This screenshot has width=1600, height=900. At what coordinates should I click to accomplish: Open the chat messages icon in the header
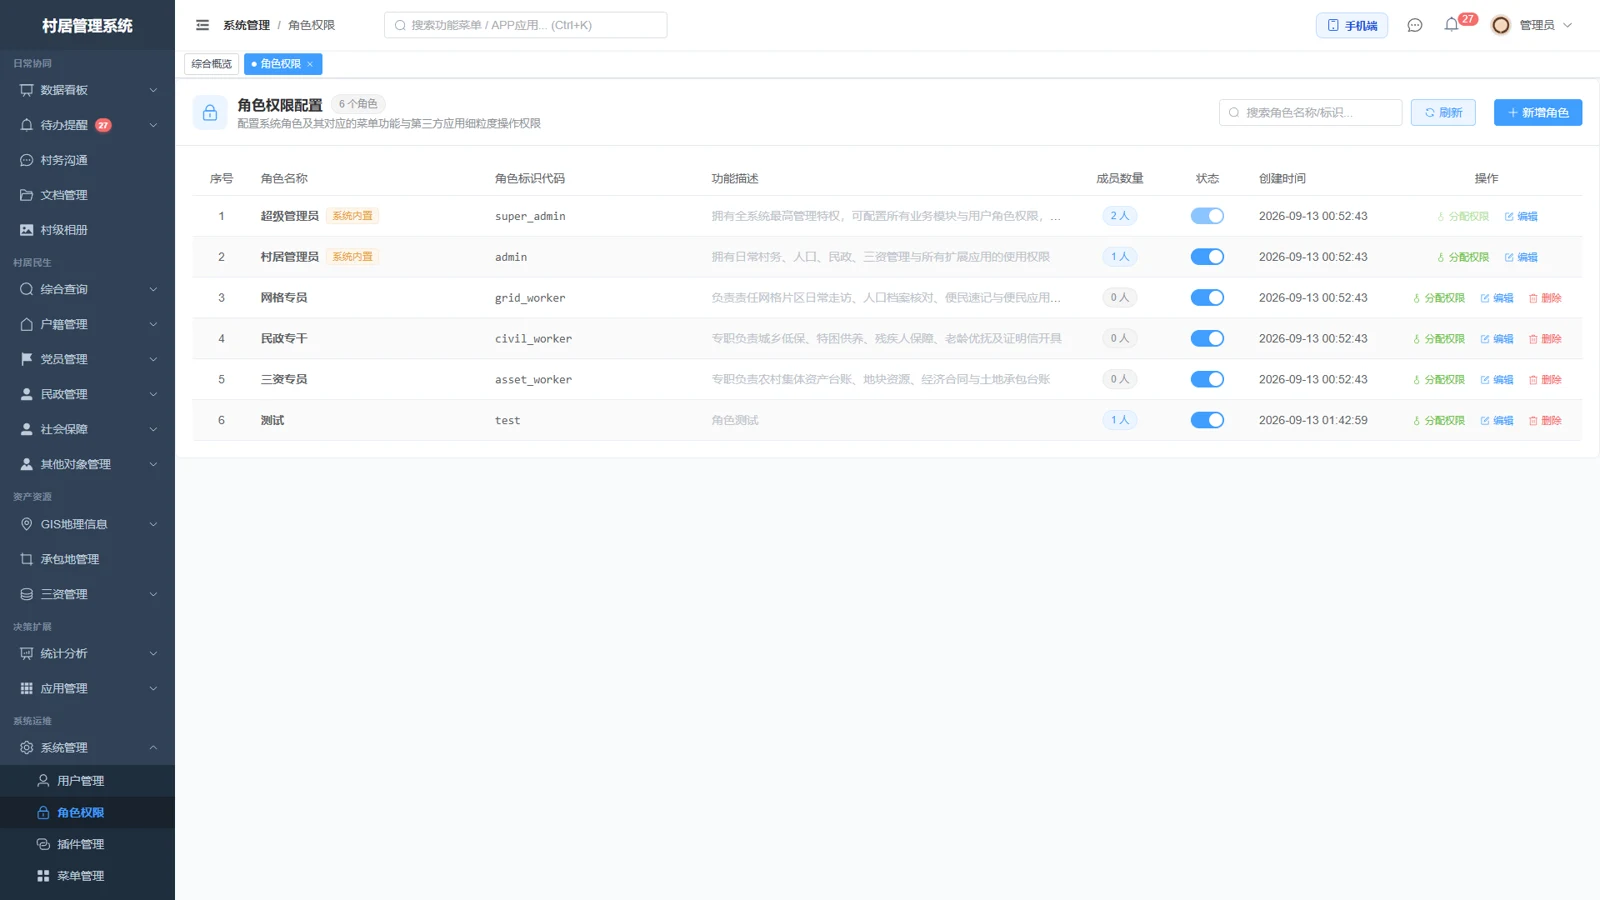point(1414,25)
